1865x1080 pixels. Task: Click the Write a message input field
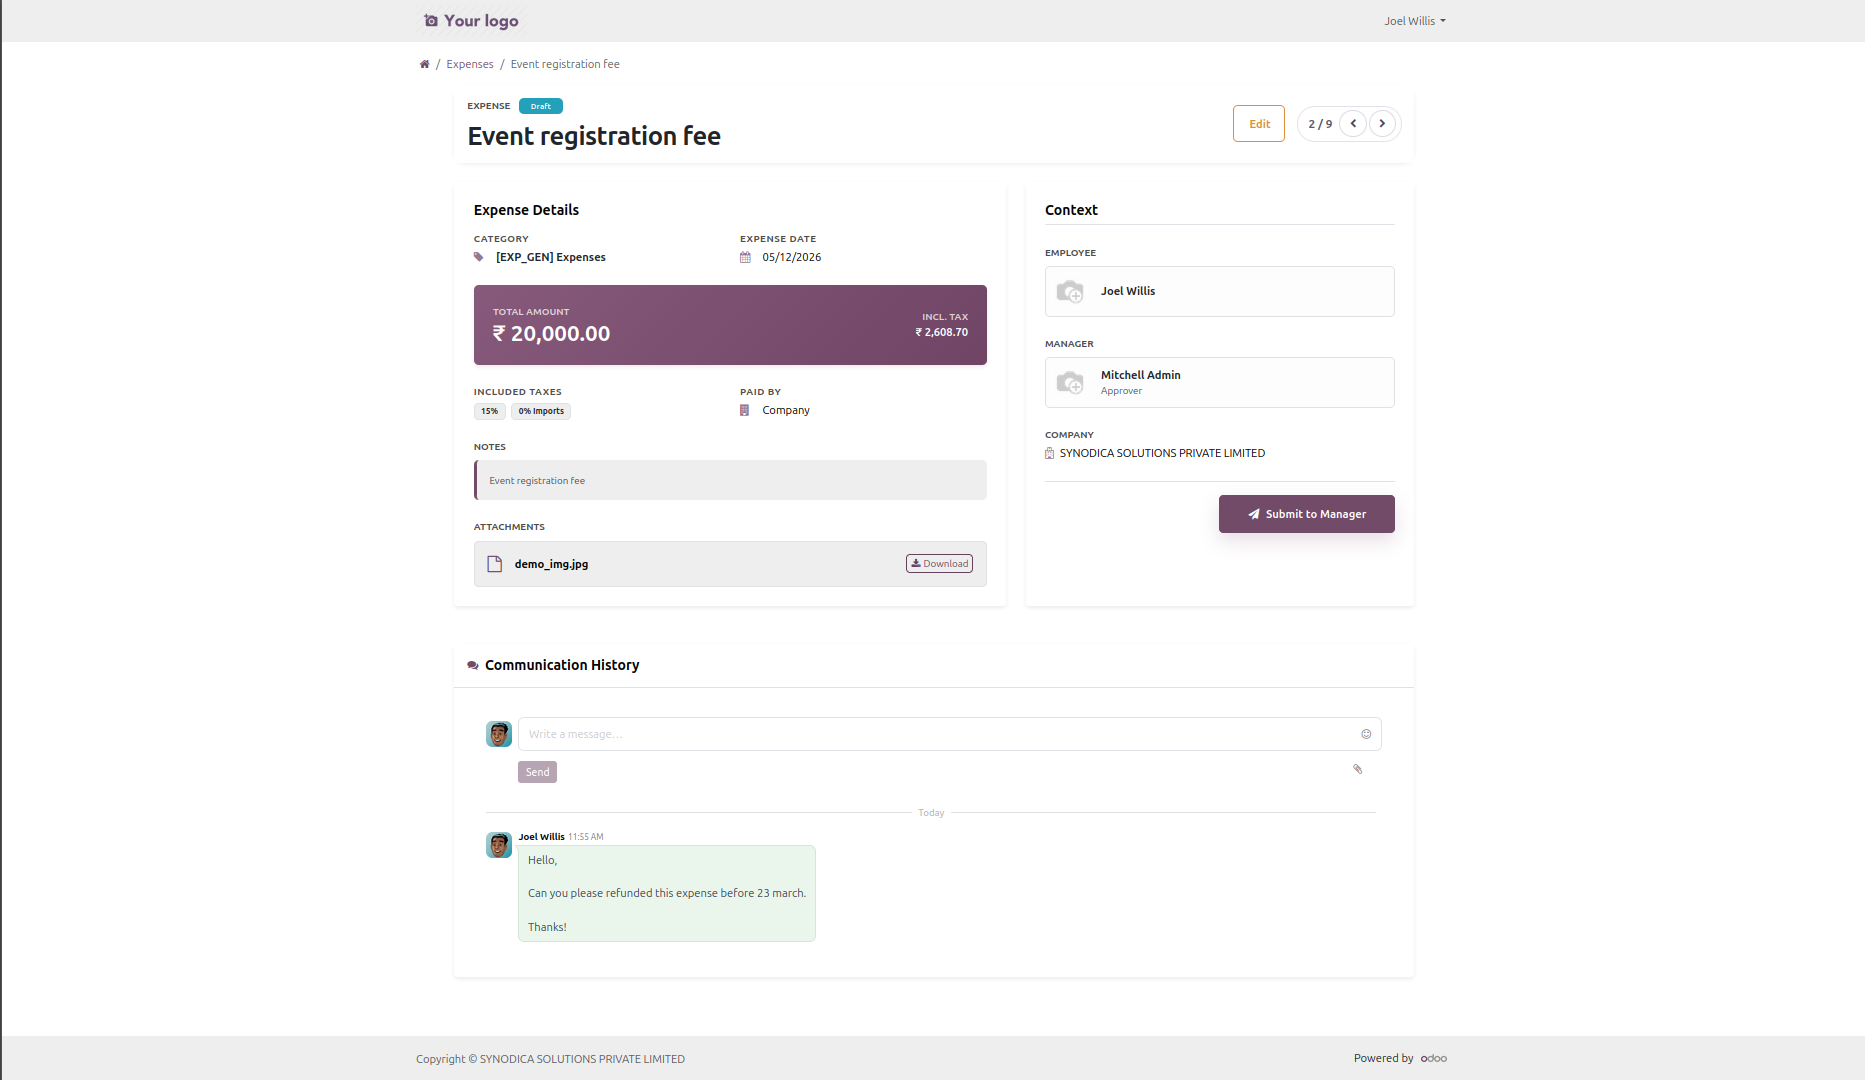click(x=949, y=734)
